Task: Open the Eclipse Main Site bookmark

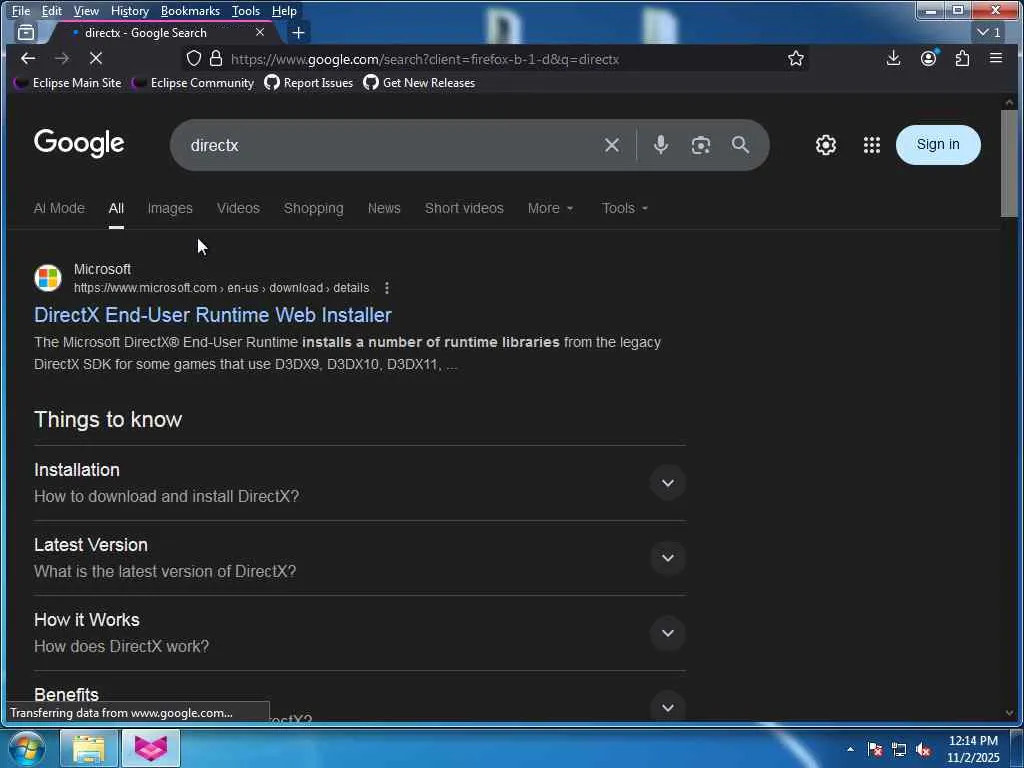Action: coord(67,83)
